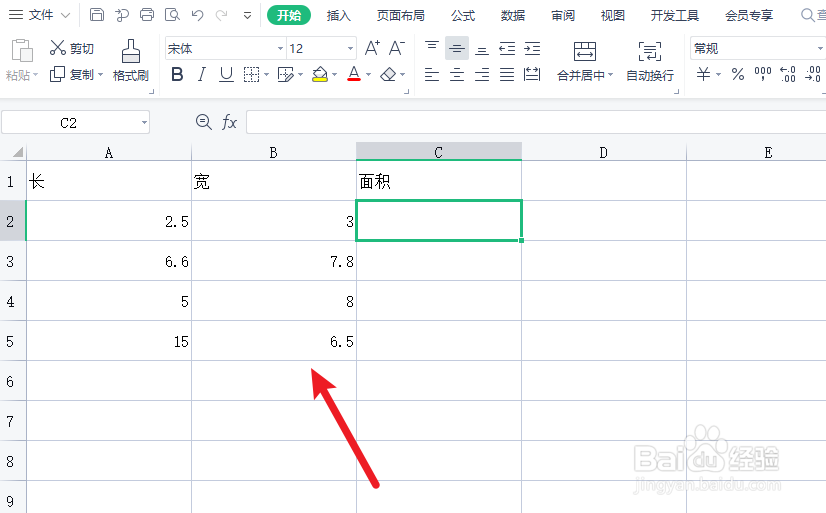Click the formula bar input field

536,122
